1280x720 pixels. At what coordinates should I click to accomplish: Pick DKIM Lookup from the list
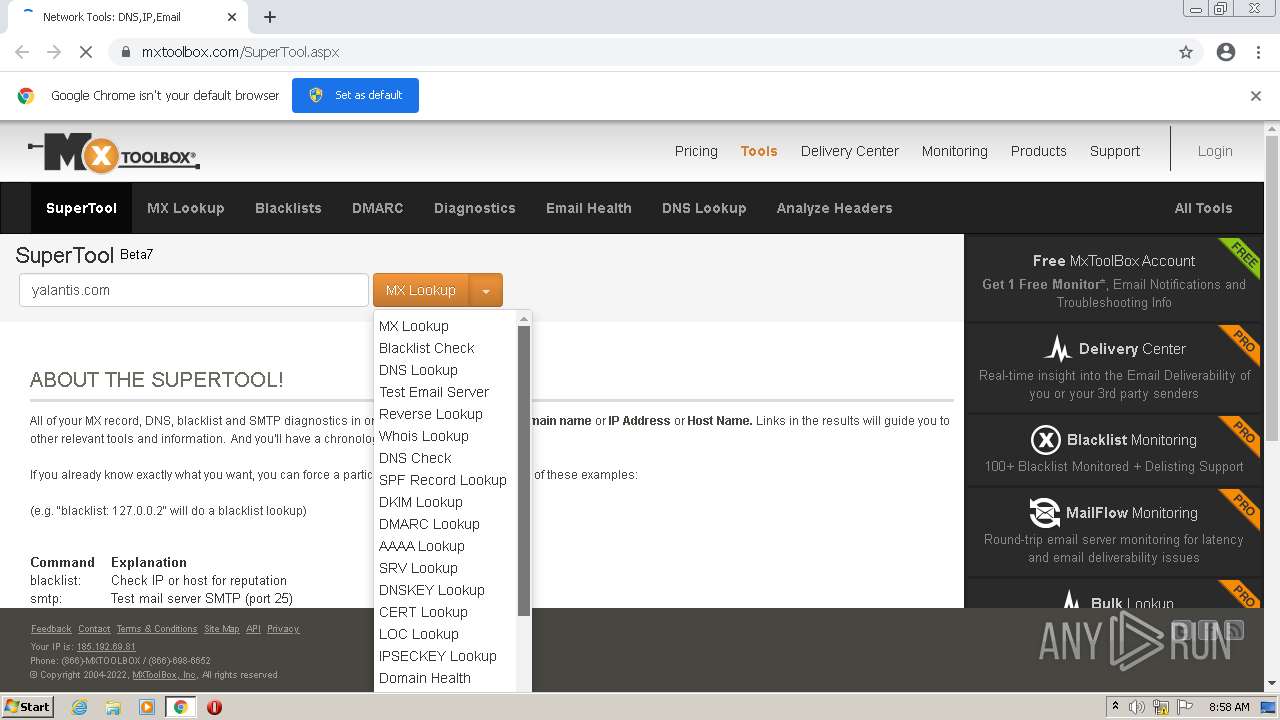click(421, 502)
